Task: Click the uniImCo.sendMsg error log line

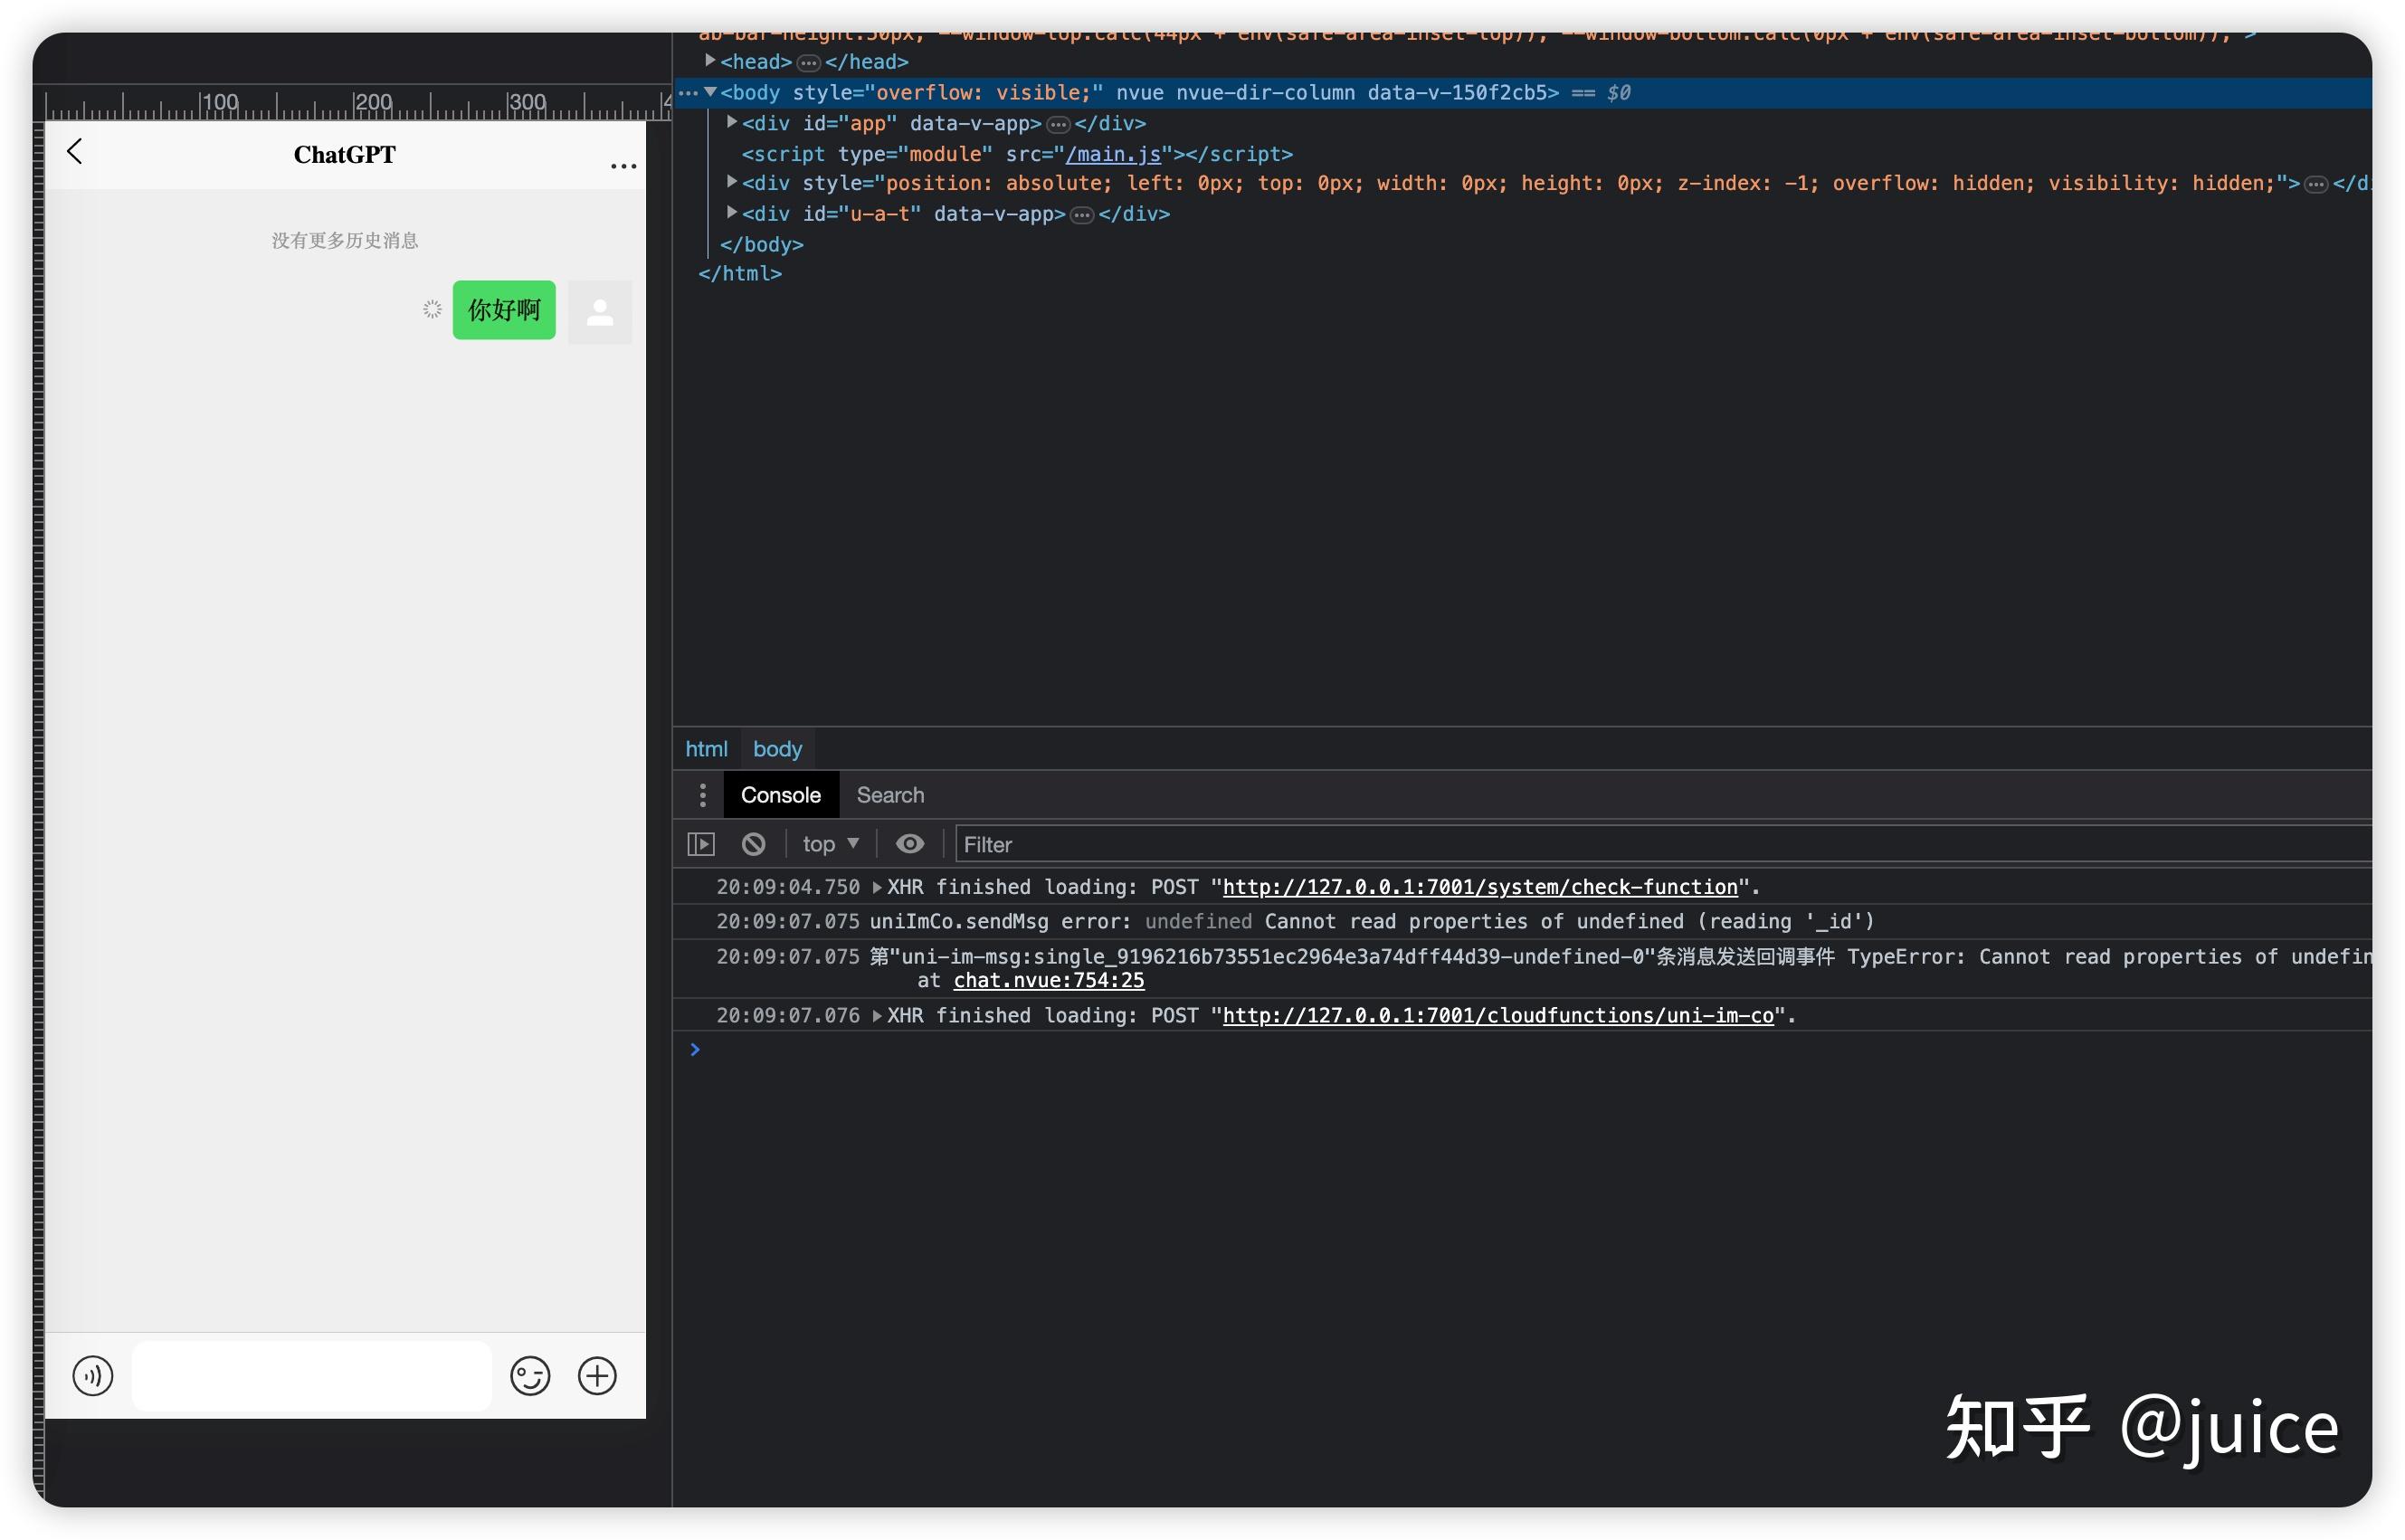Action: tap(1522, 921)
